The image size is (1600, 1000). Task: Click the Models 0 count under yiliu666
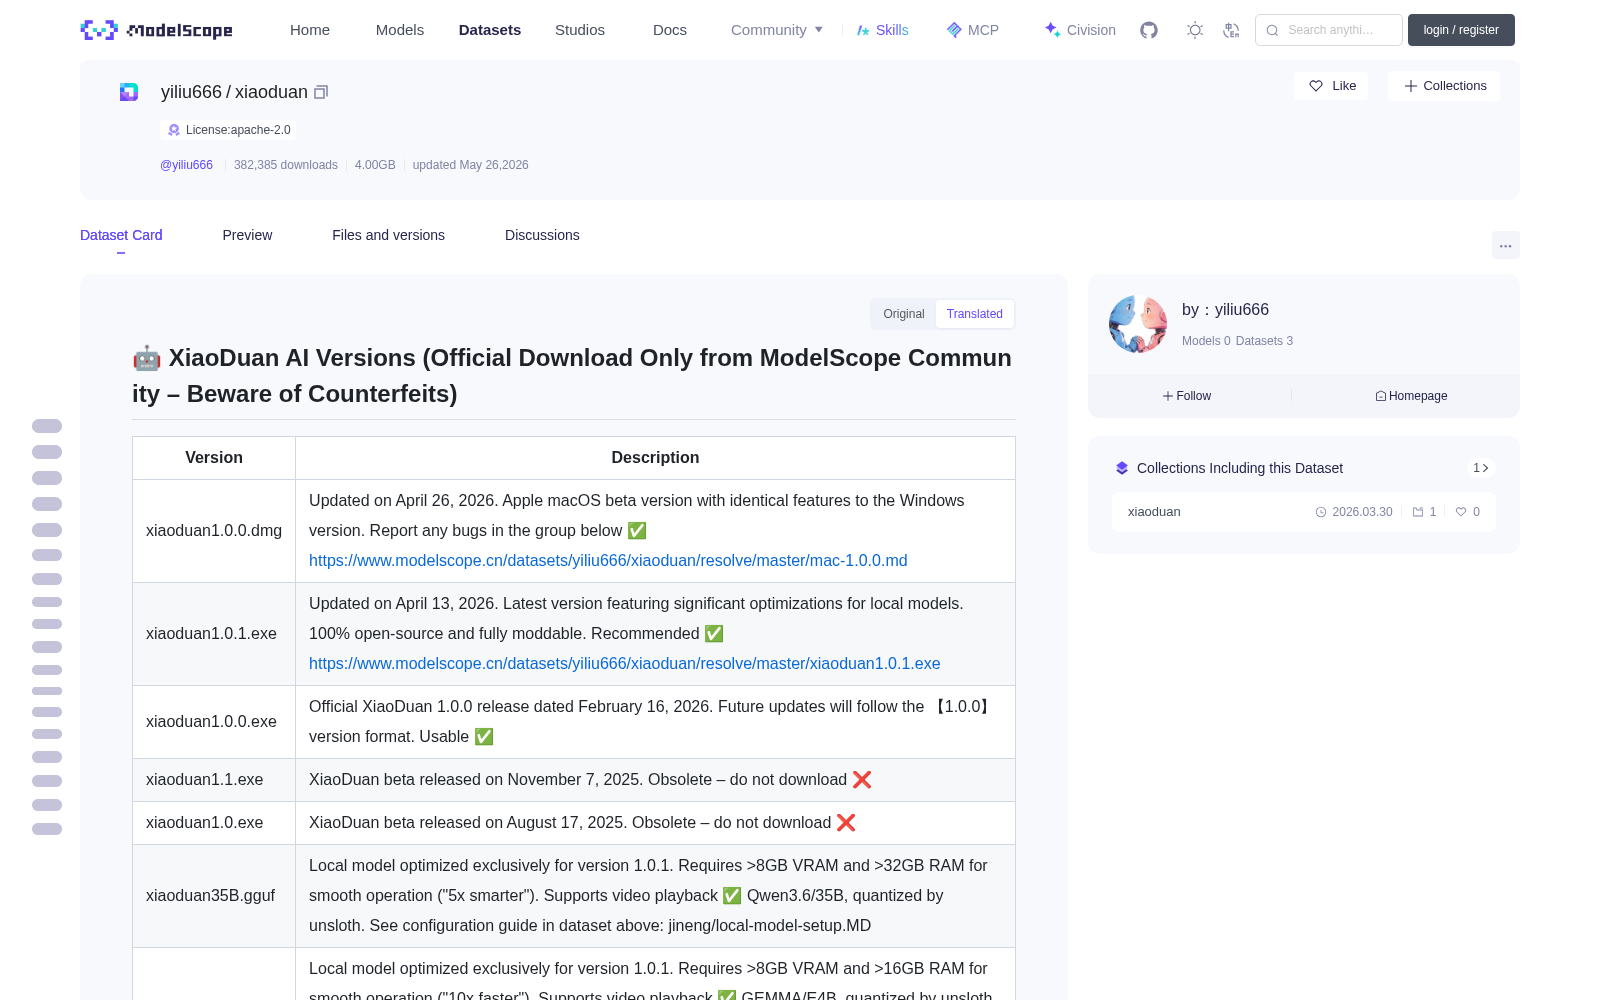pyautogui.click(x=1206, y=341)
